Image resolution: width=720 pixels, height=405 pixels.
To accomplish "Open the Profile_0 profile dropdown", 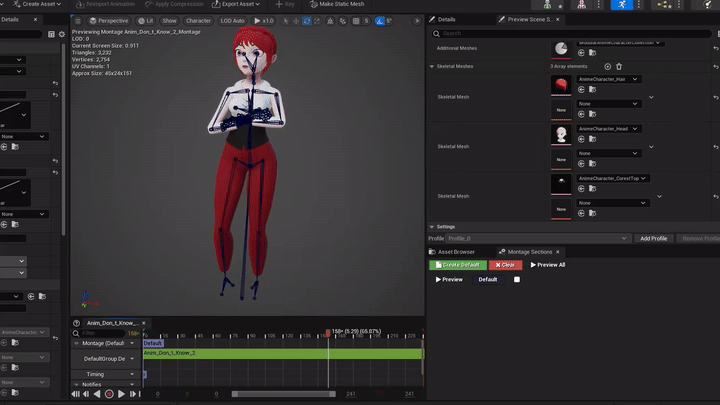I will [538, 238].
